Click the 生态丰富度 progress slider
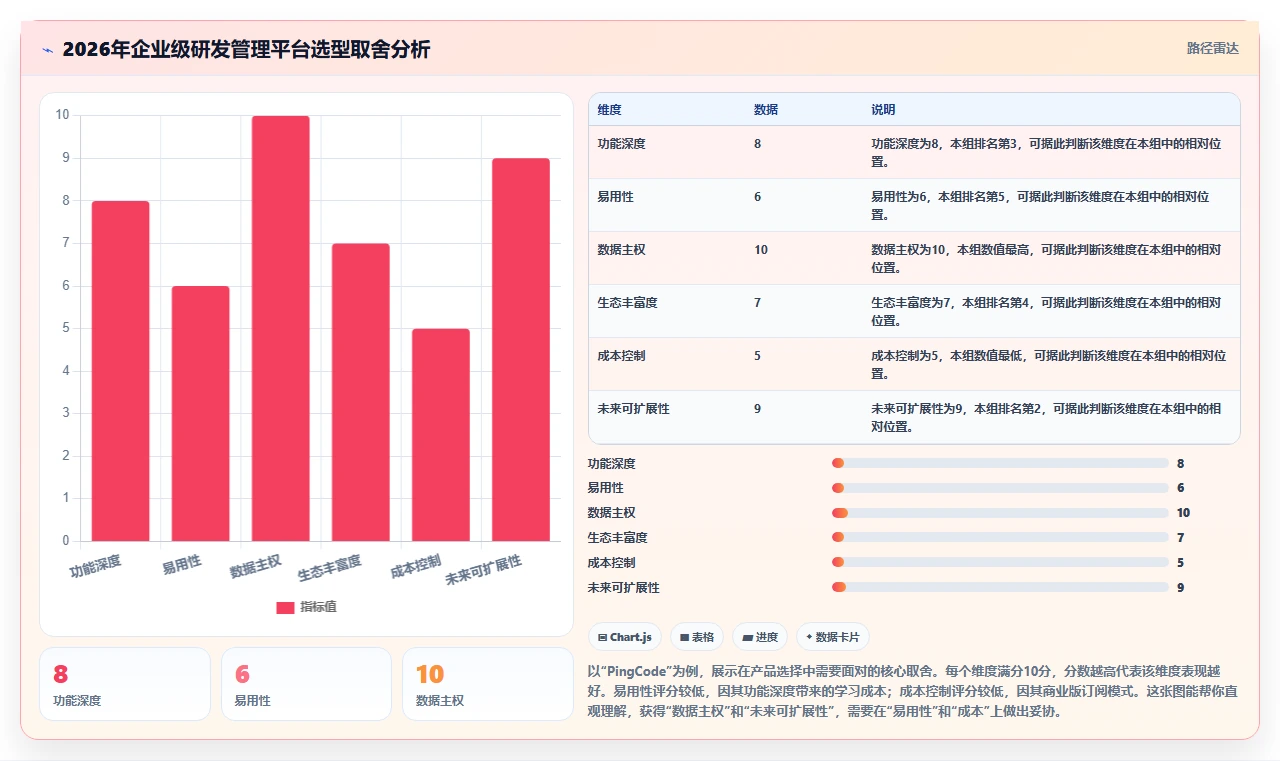 pyautogui.click(x=1000, y=538)
